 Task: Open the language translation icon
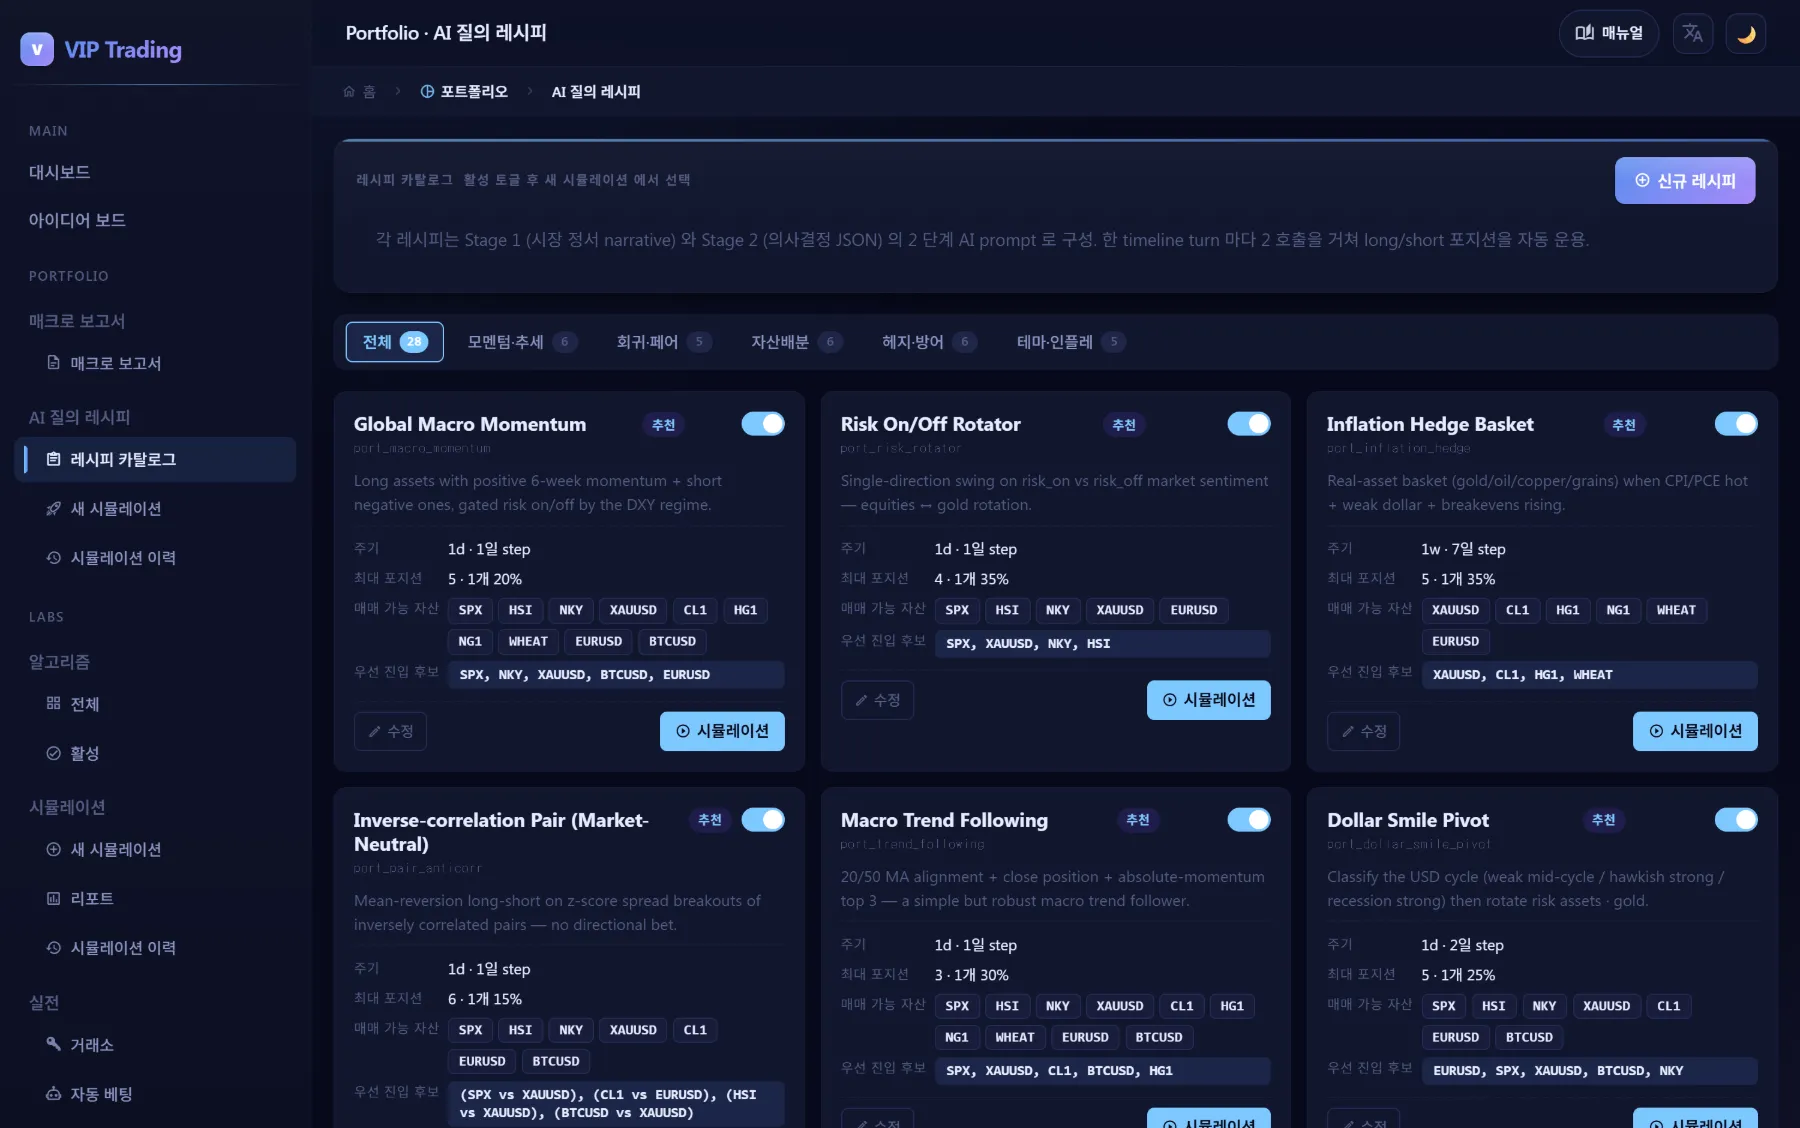[1693, 34]
